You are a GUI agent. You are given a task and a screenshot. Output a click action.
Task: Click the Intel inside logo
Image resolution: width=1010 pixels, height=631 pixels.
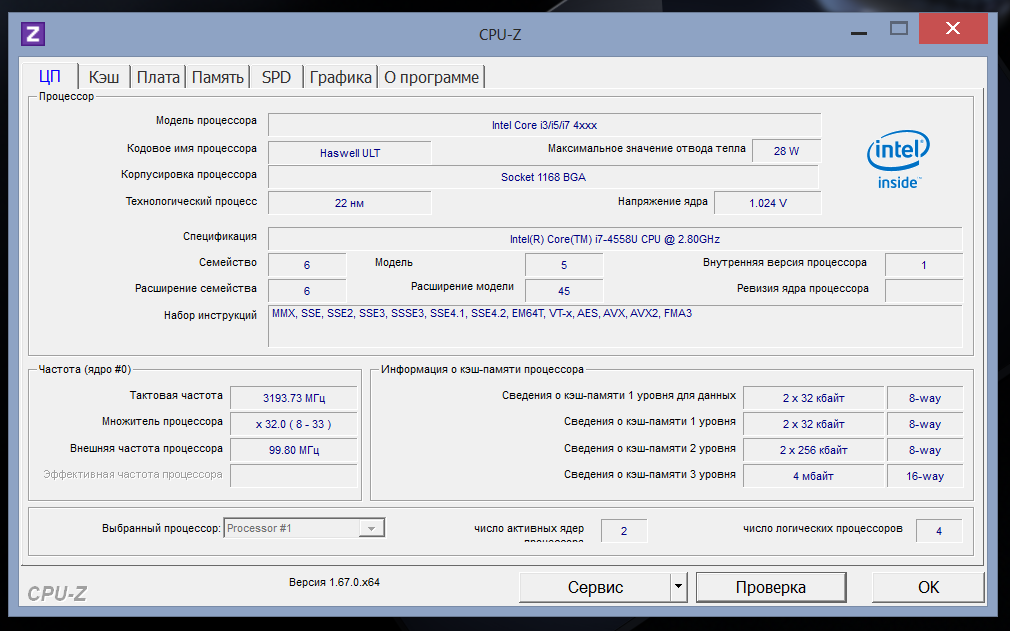897,160
